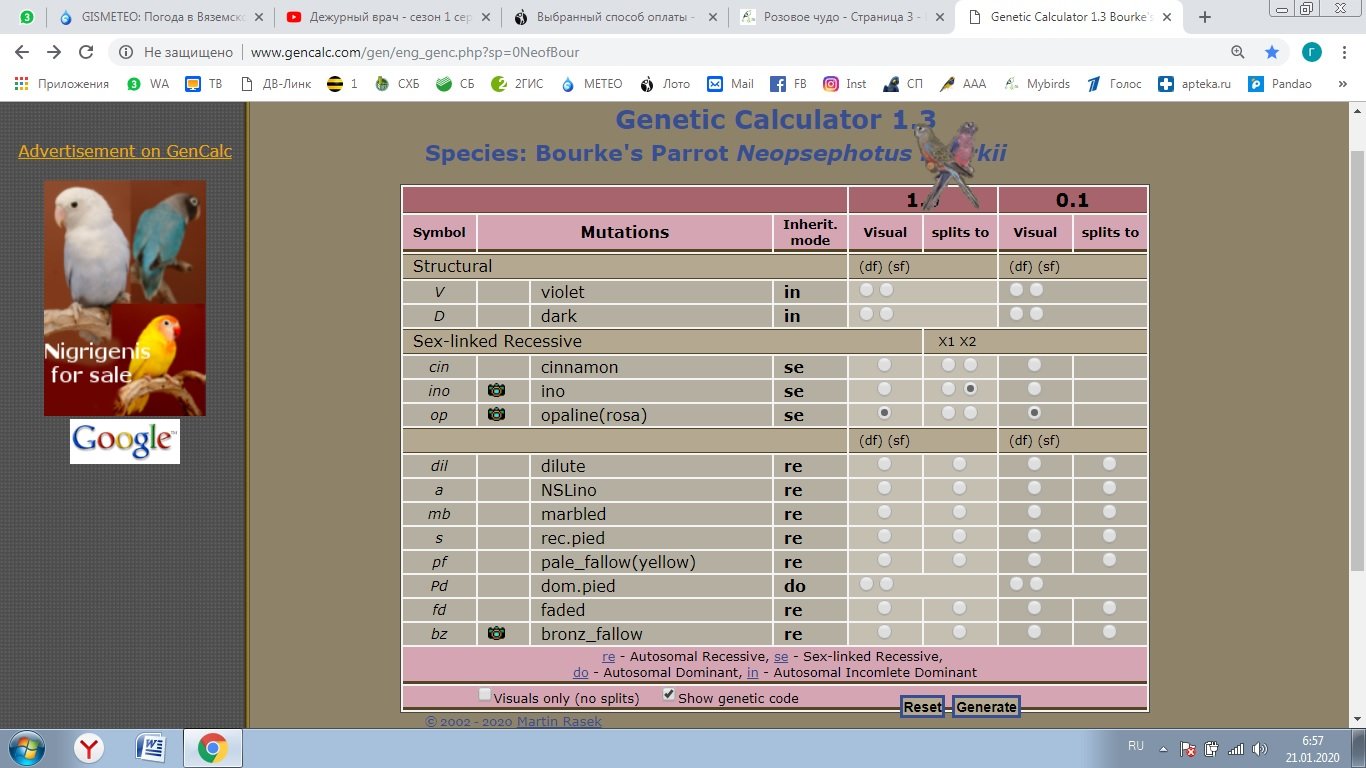Open Advertisement on GenCalc link
Screen dimensions: 1366x768
[x=125, y=151]
